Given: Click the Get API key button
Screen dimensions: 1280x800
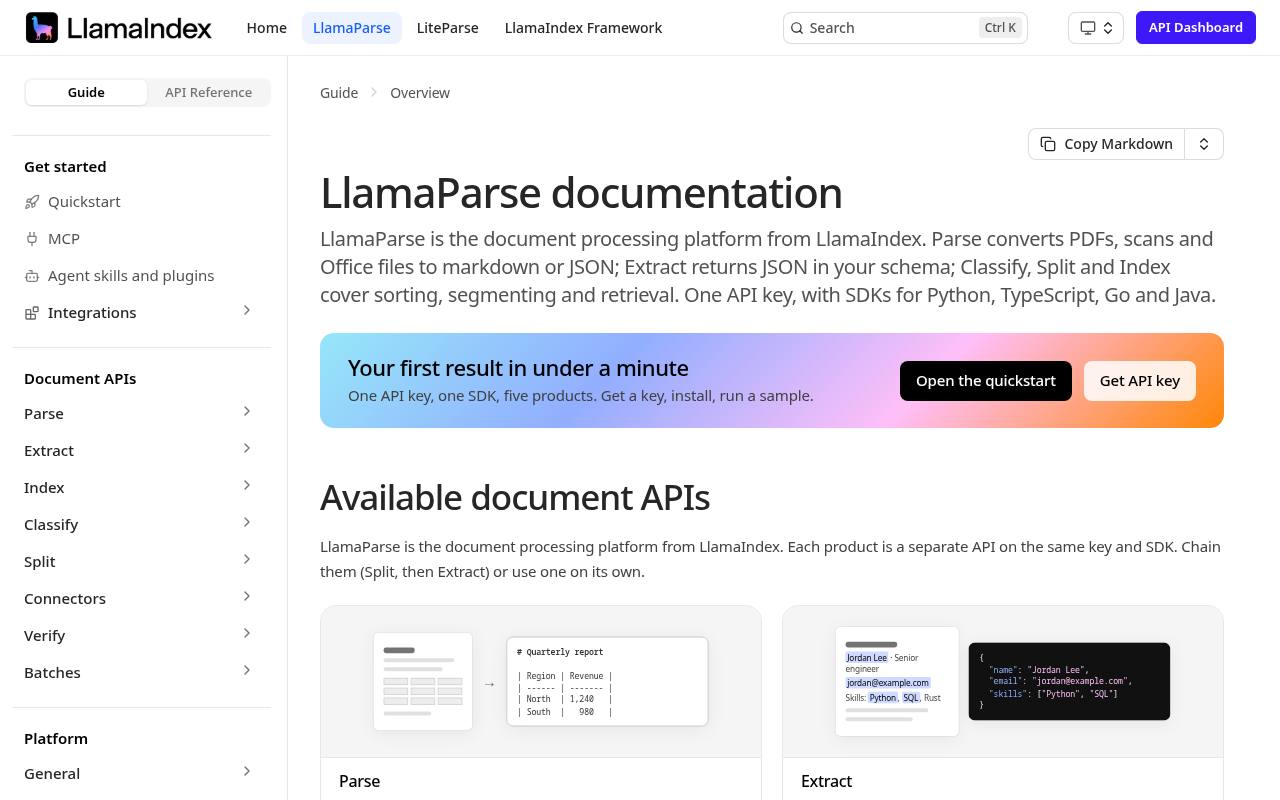Looking at the screenshot, I should 1140,381.
